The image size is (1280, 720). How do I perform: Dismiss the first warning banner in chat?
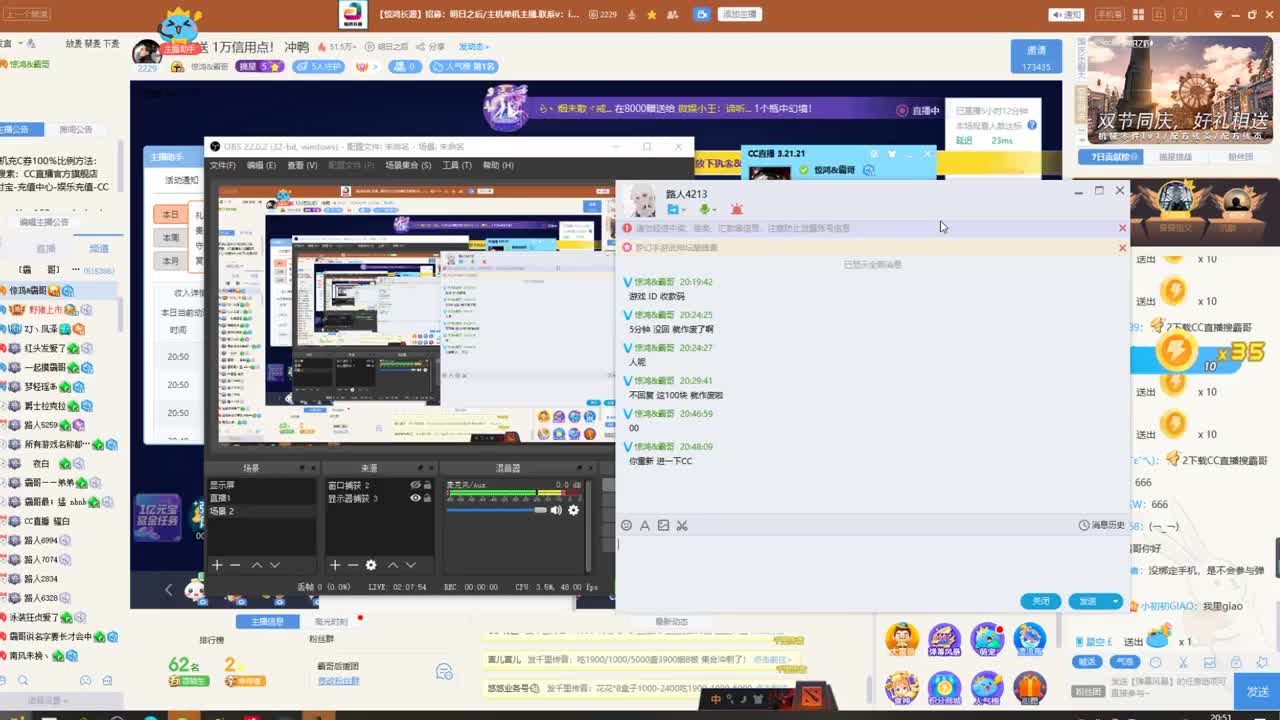tap(1122, 228)
